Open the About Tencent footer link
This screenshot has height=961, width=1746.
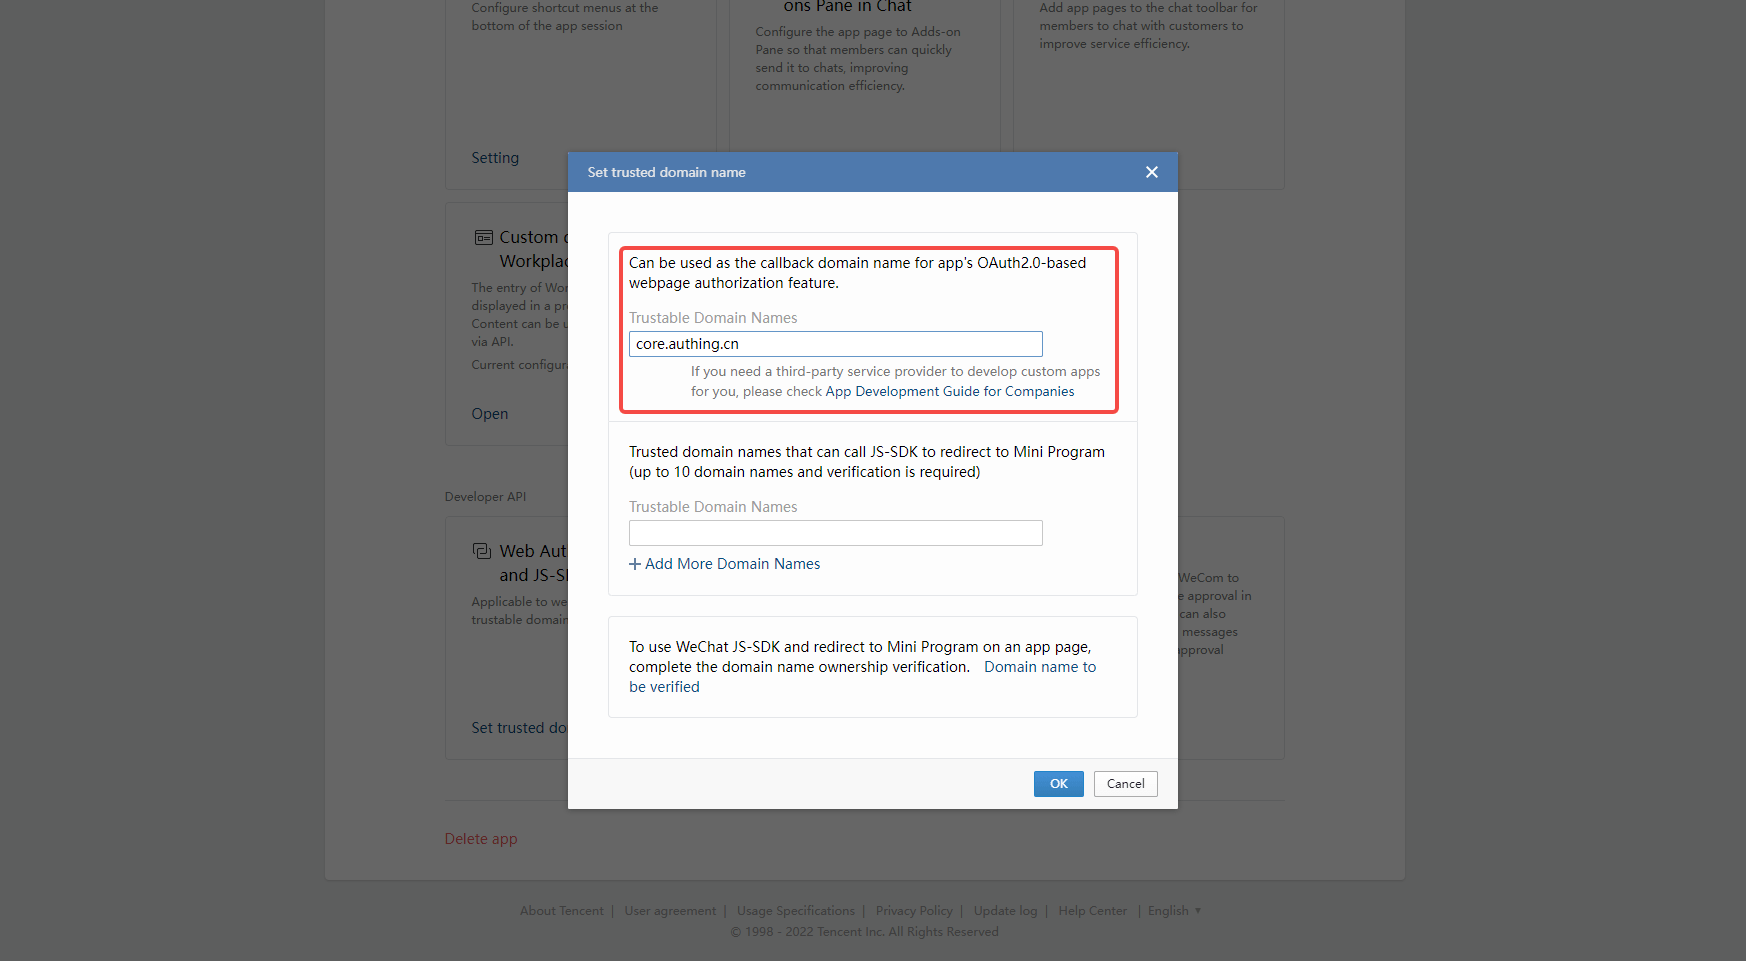(x=561, y=911)
